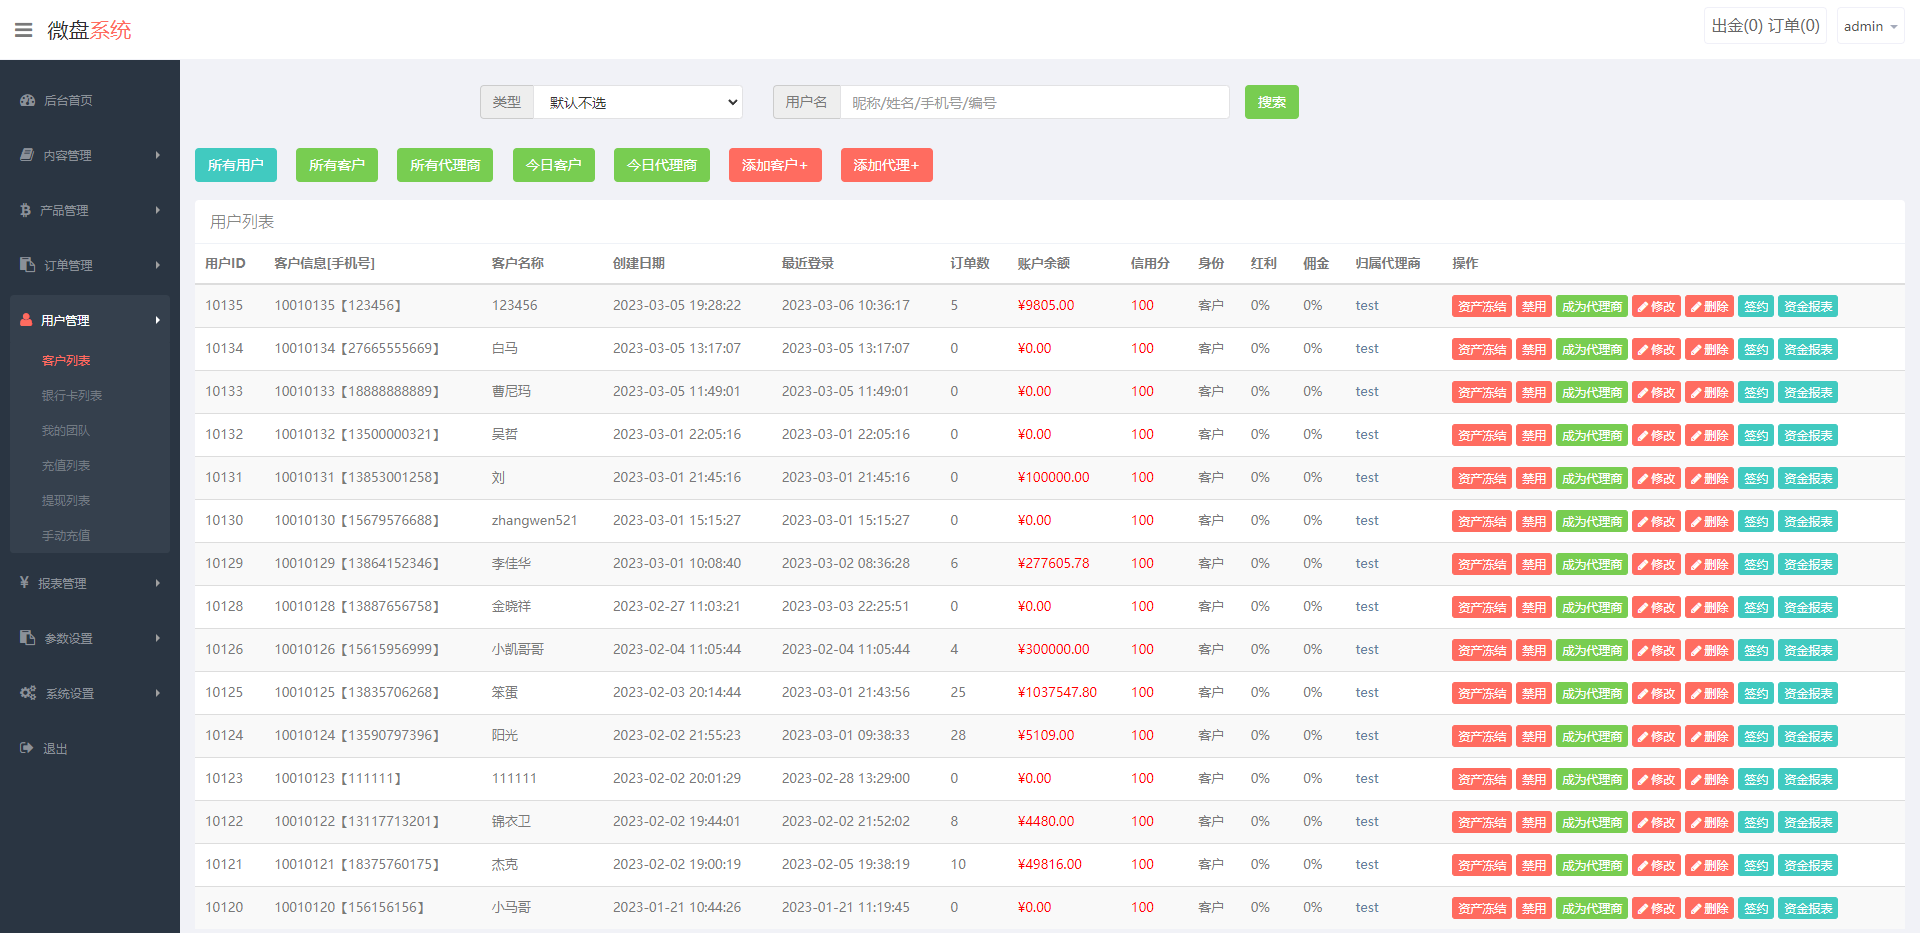
Task: Open the 我的团队 menu entry
Action: tap(66, 430)
